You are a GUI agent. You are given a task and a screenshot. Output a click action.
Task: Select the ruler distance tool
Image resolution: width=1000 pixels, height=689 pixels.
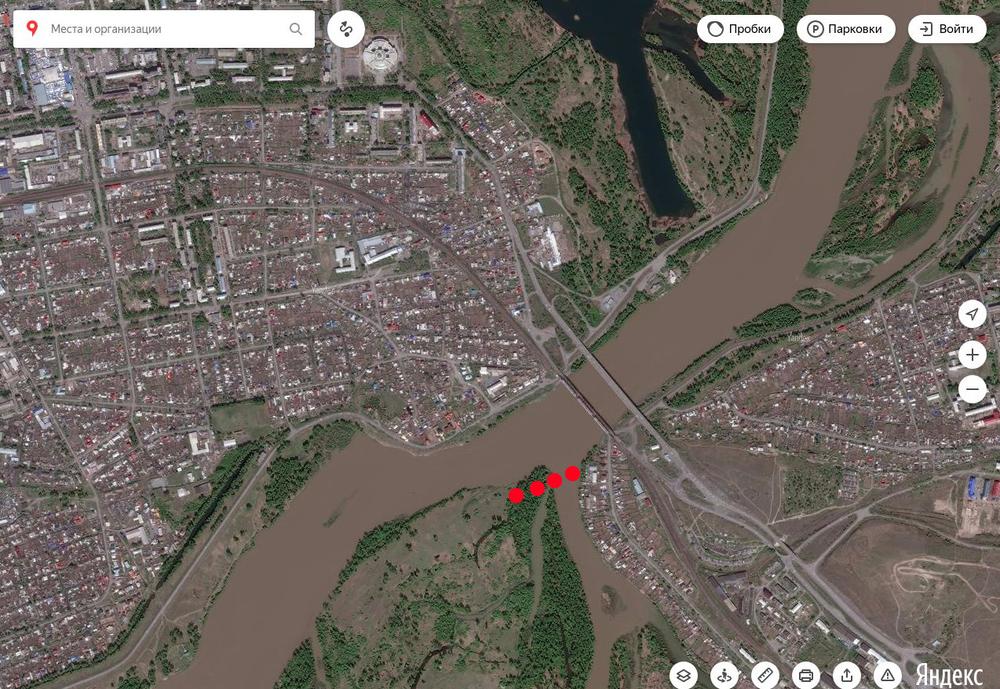[765, 675]
